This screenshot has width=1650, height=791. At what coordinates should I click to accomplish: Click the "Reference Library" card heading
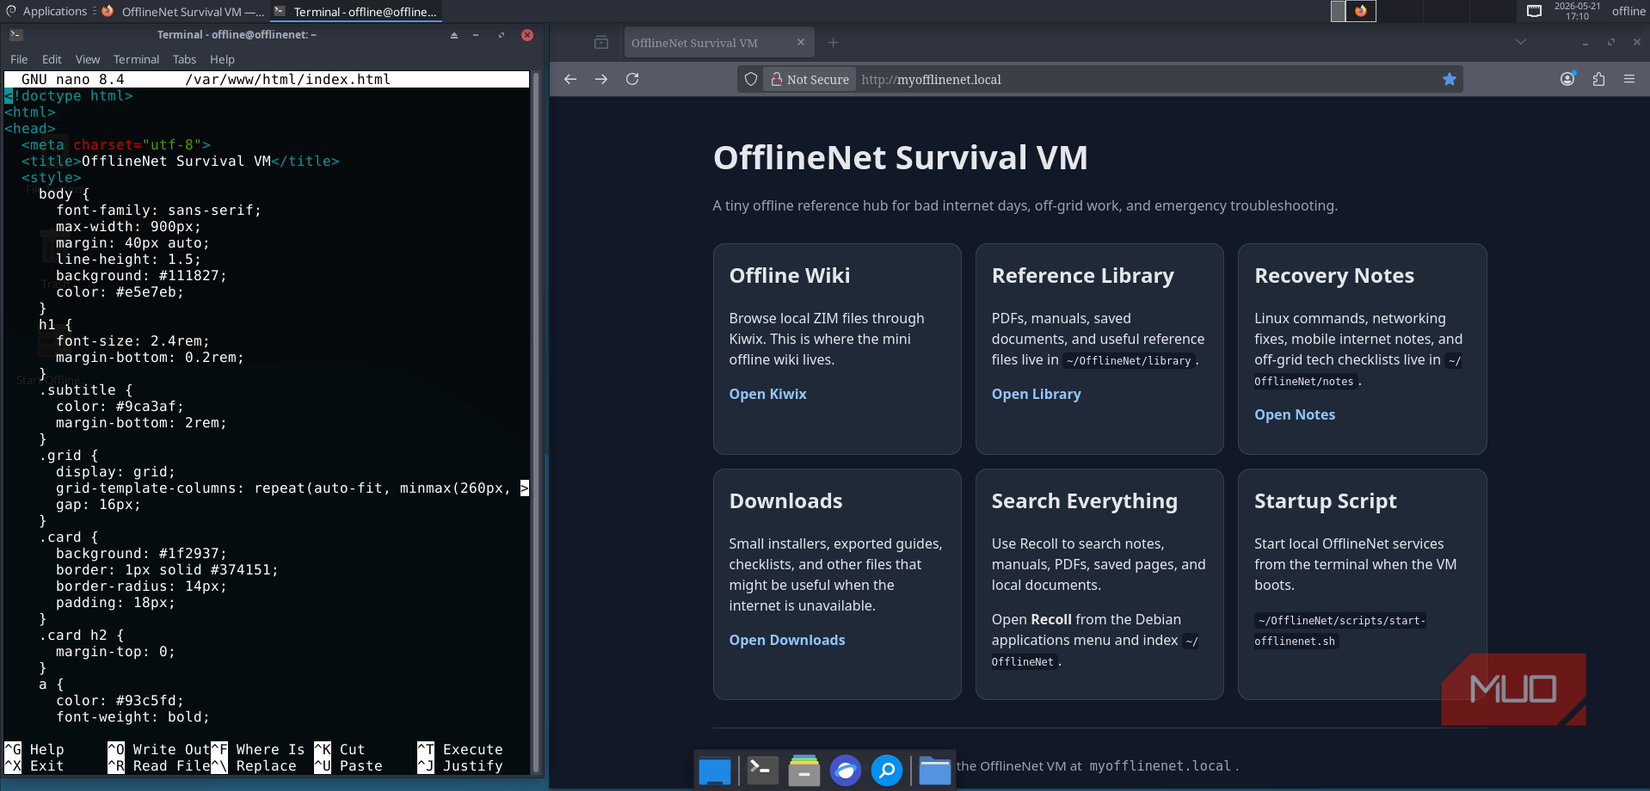[x=1082, y=276]
